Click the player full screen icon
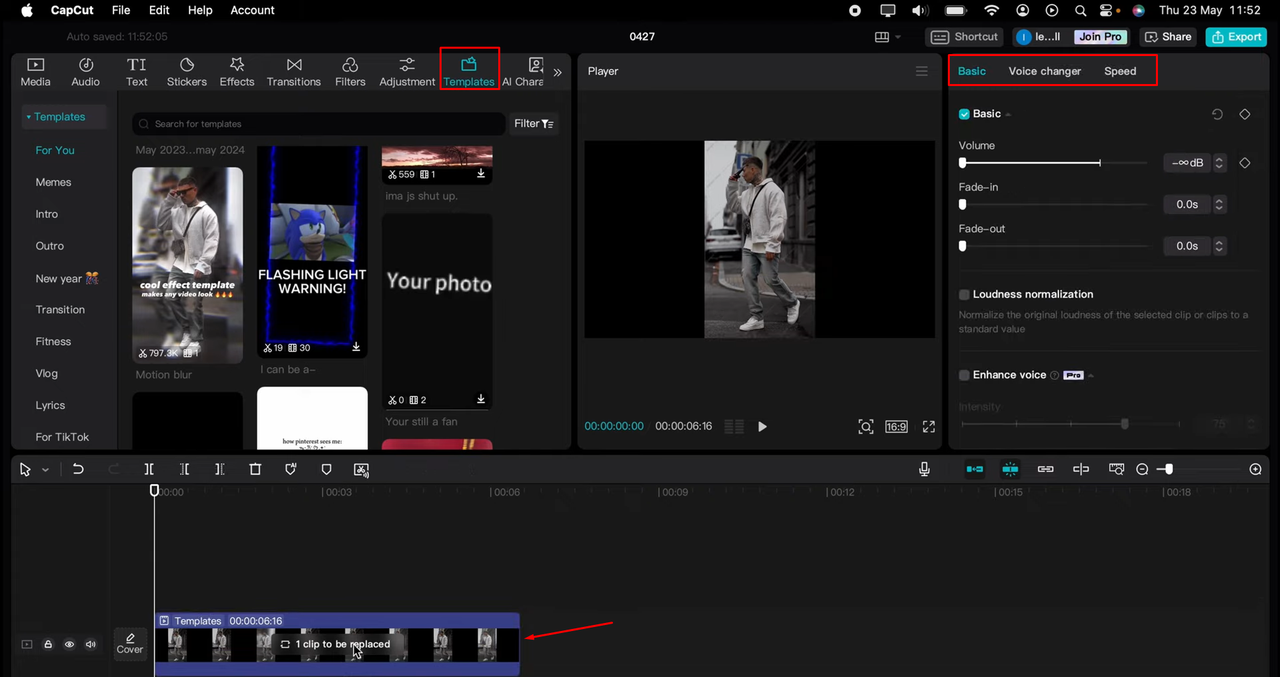Screen dimensions: 1280x677 (x=929, y=427)
